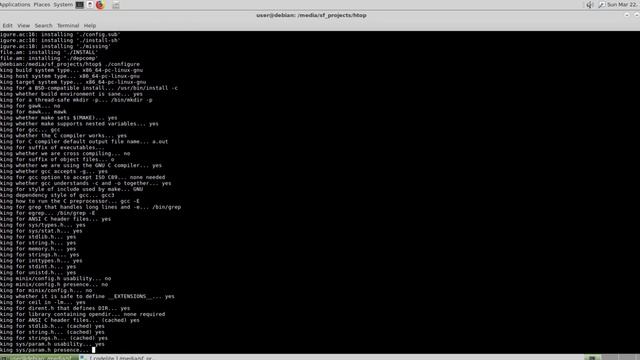Click the line ending with '/bin/grep'

click(91, 207)
